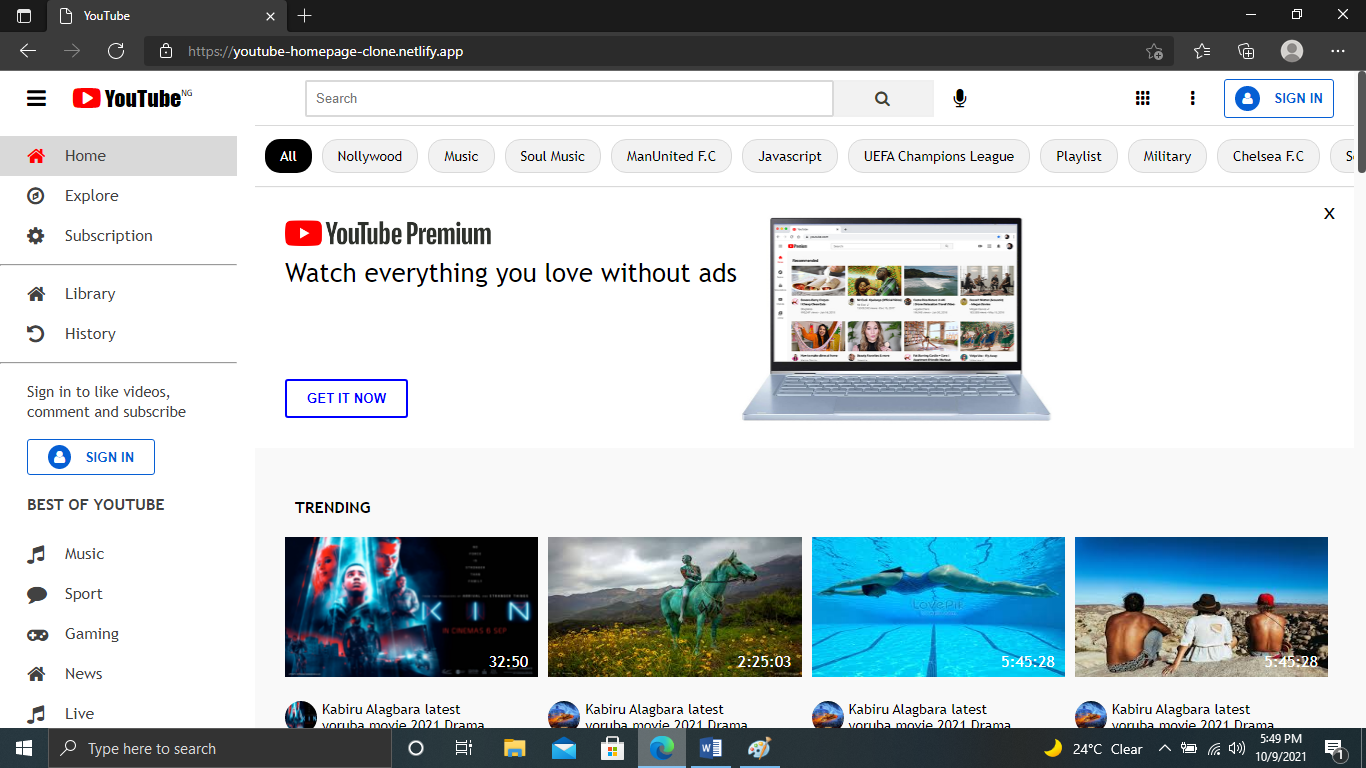Click the browser Back arrow

[28, 51]
